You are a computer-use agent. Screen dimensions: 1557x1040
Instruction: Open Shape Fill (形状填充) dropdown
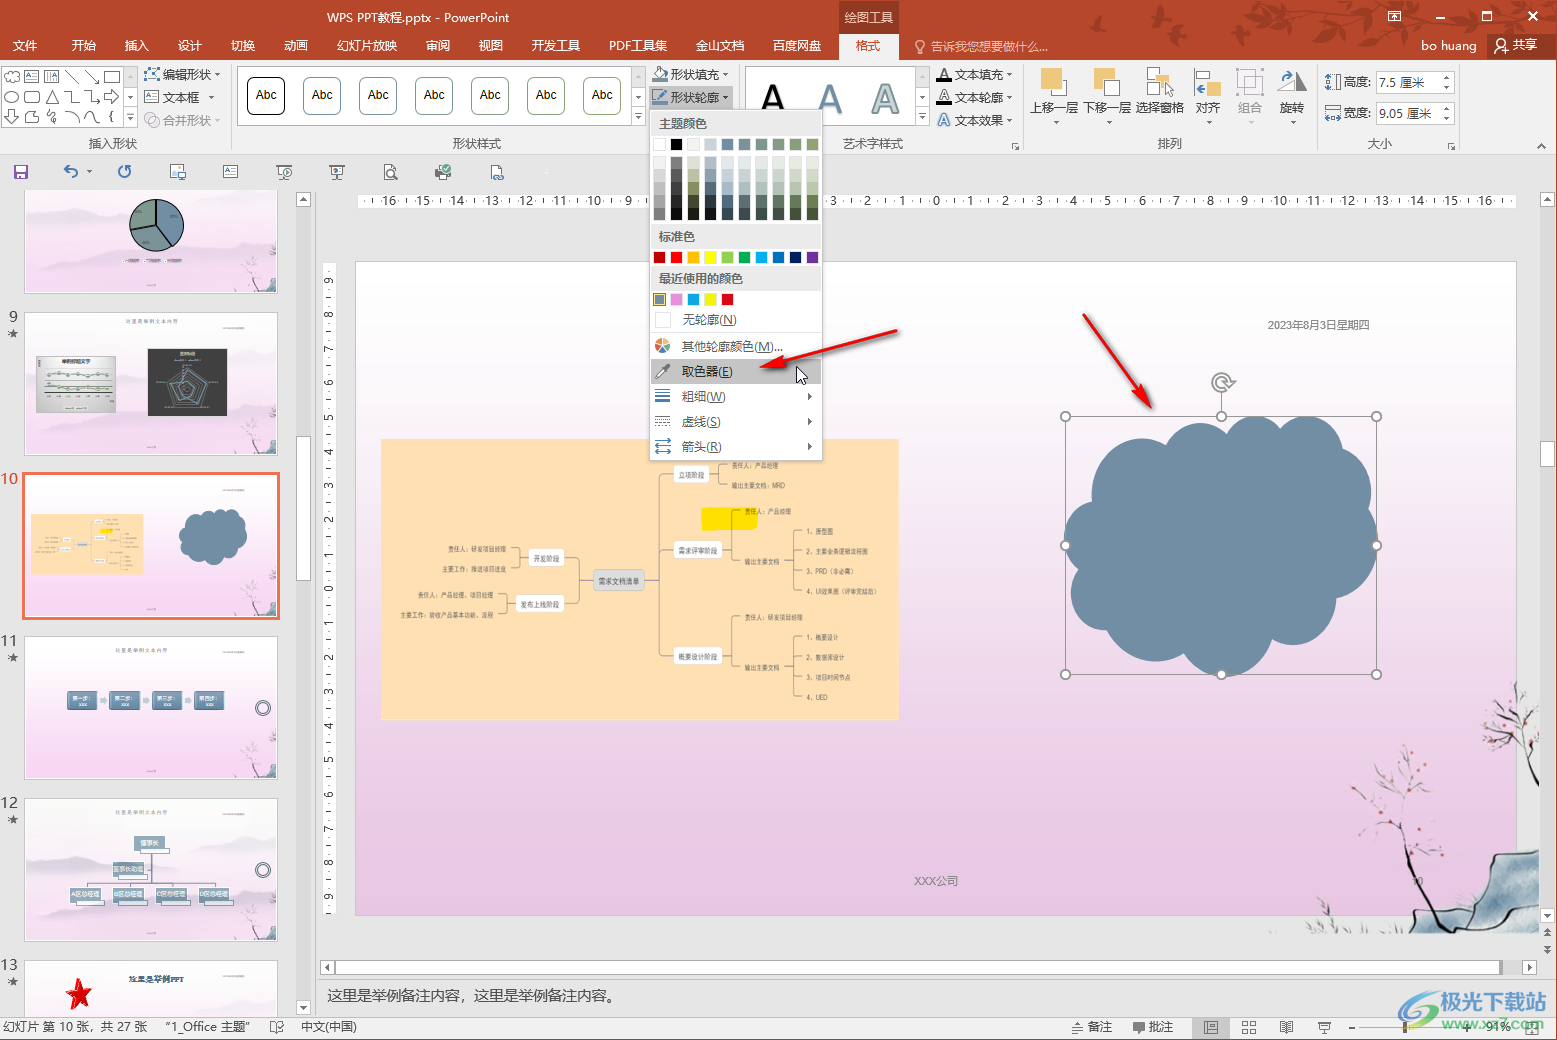point(691,74)
